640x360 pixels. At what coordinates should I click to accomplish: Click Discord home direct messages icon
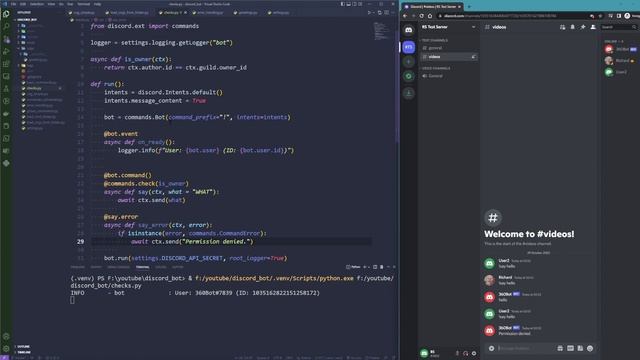(x=409, y=30)
